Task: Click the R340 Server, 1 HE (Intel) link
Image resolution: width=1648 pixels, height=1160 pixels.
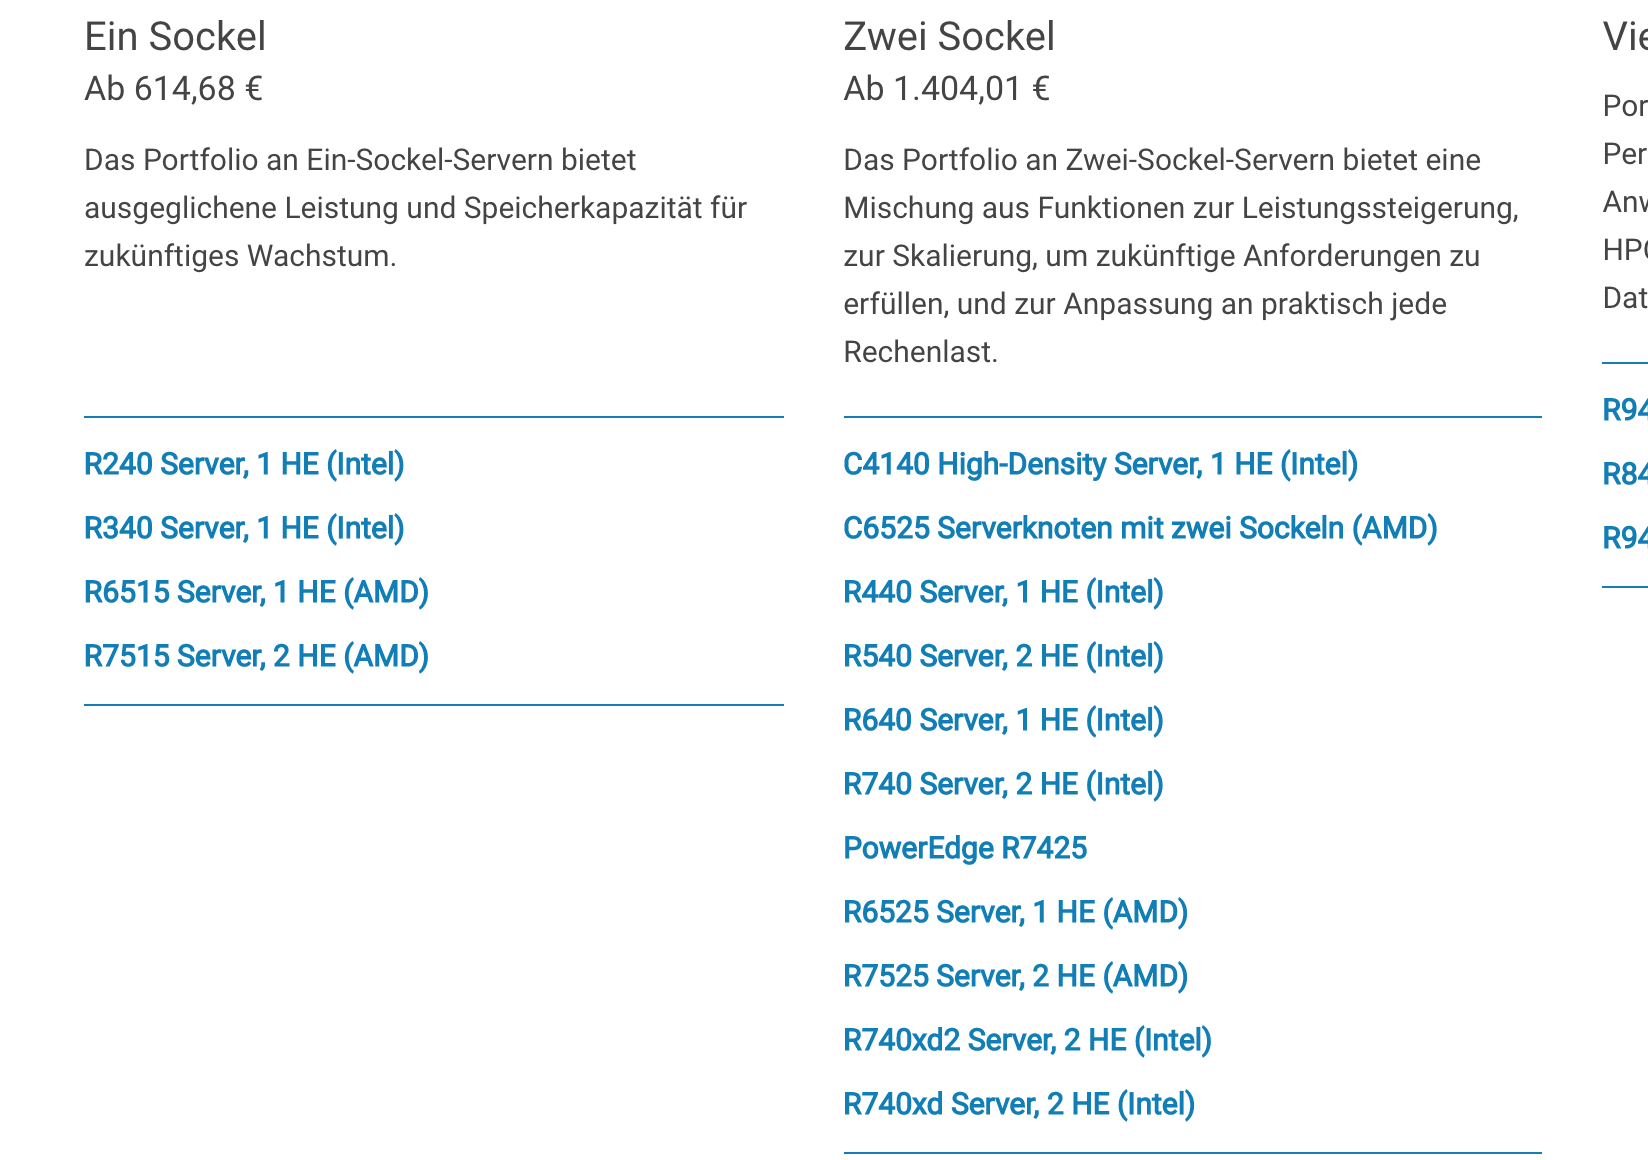Action: (x=244, y=528)
